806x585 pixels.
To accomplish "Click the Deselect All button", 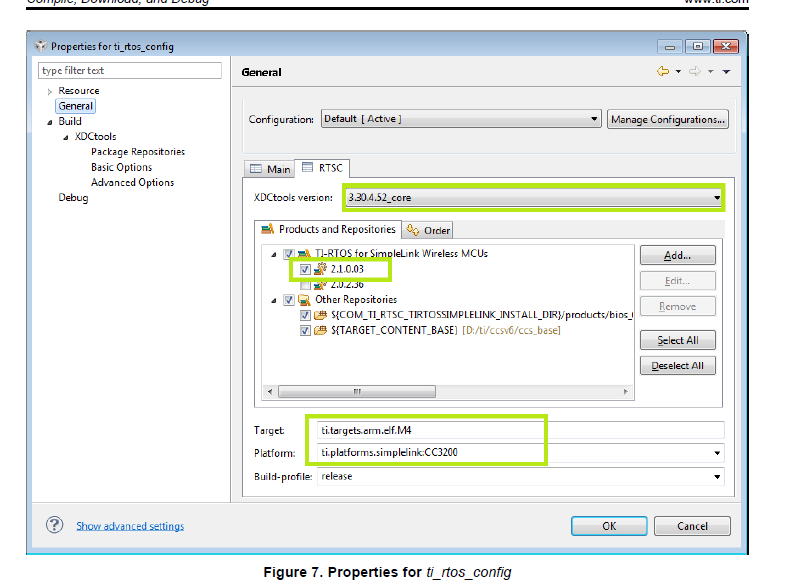I will pos(677,365).
